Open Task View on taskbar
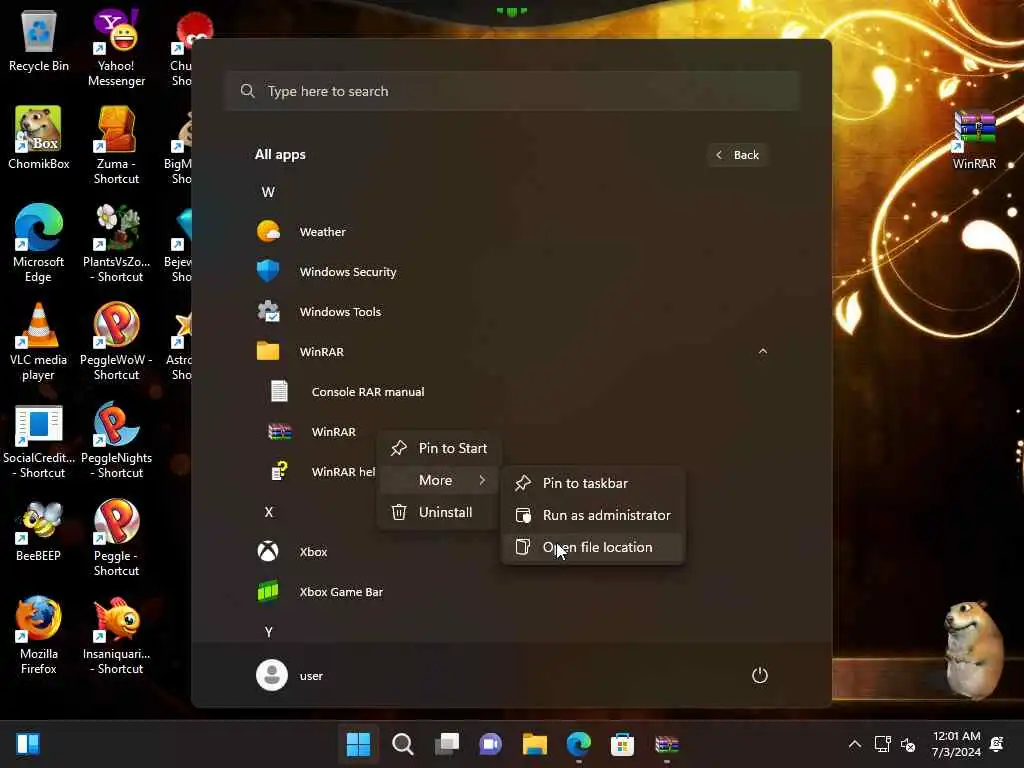This screenshot has width=1024, height=768. tap(447, 744)
